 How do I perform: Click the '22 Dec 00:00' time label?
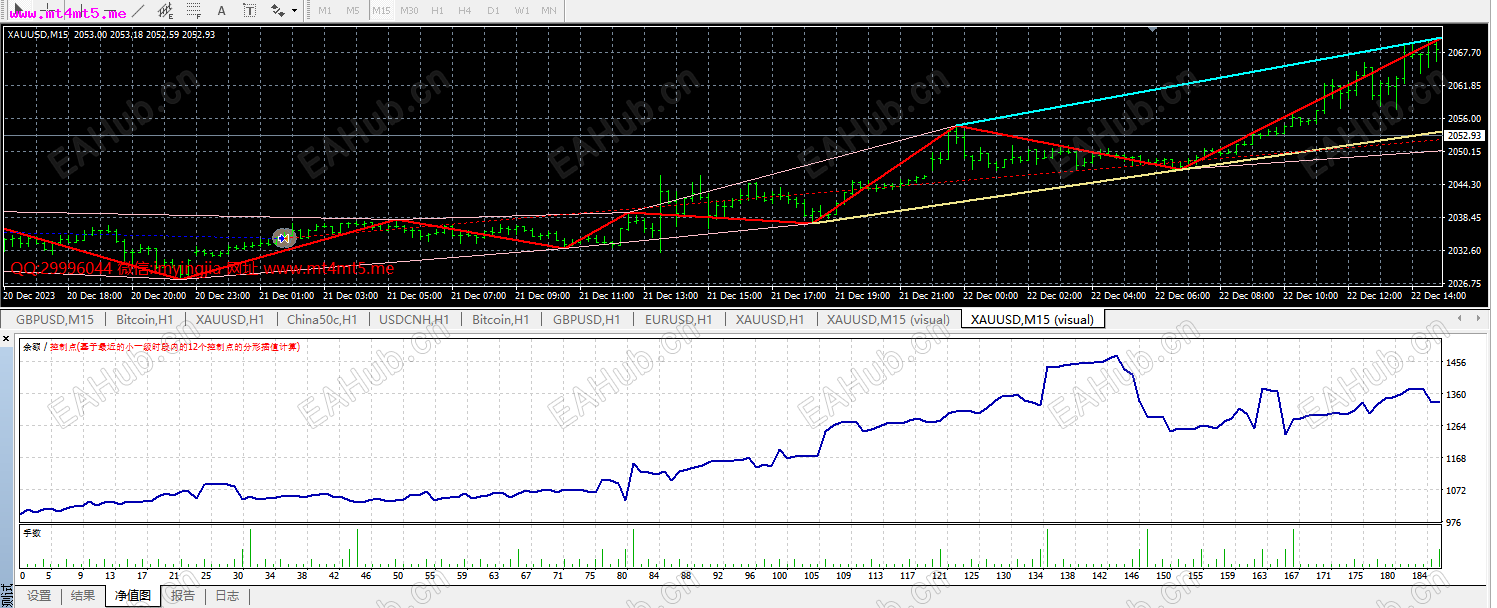coord(991,296)
